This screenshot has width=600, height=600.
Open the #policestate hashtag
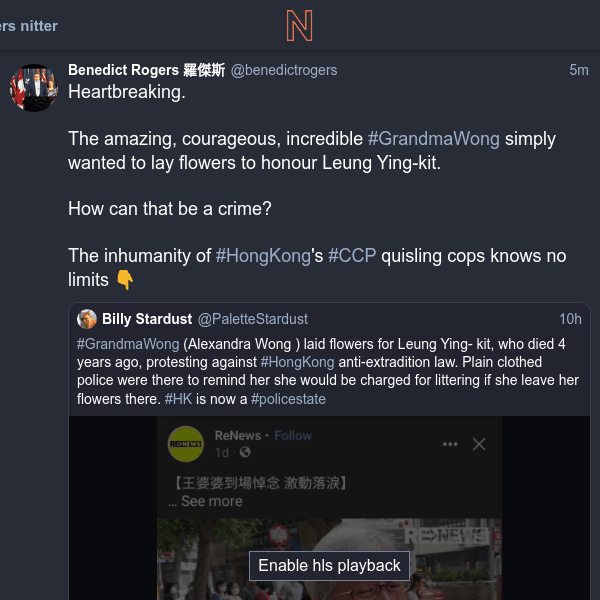(288, 399)
